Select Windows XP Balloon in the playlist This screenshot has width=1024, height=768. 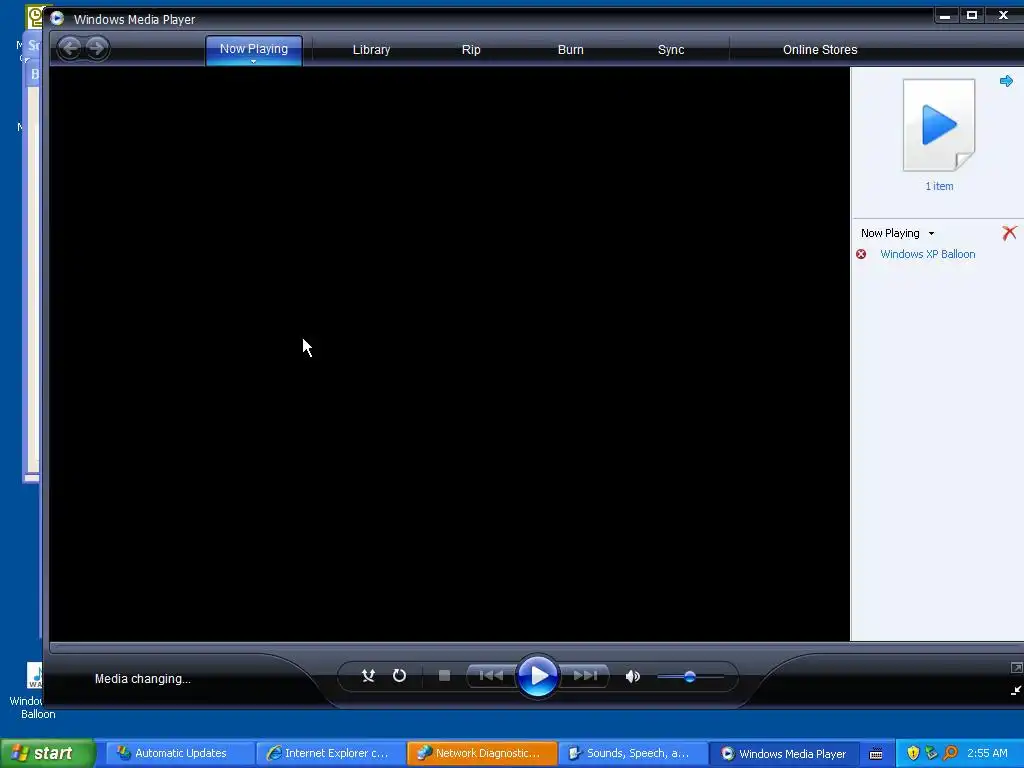click(x=927, y=254)
